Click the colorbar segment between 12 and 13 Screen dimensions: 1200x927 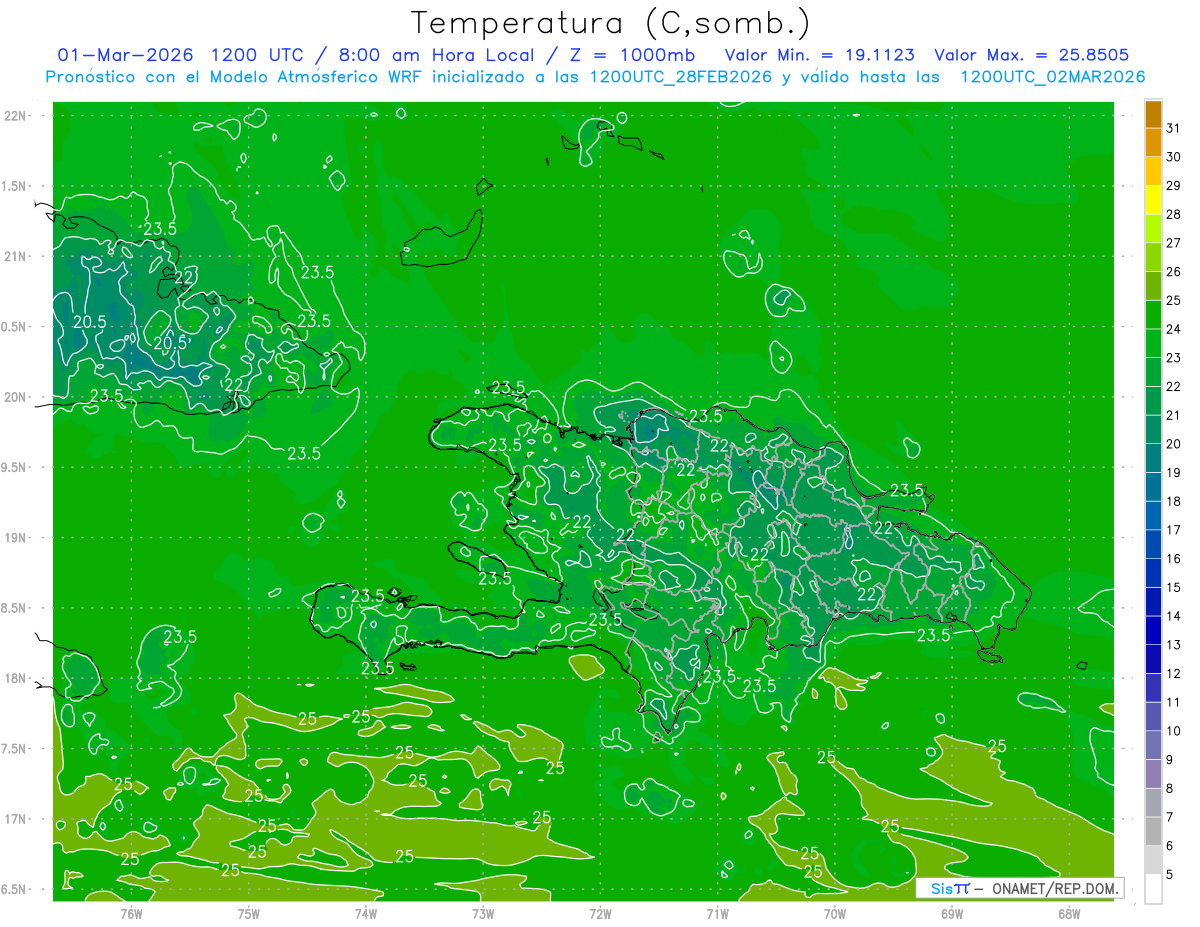1153,659
